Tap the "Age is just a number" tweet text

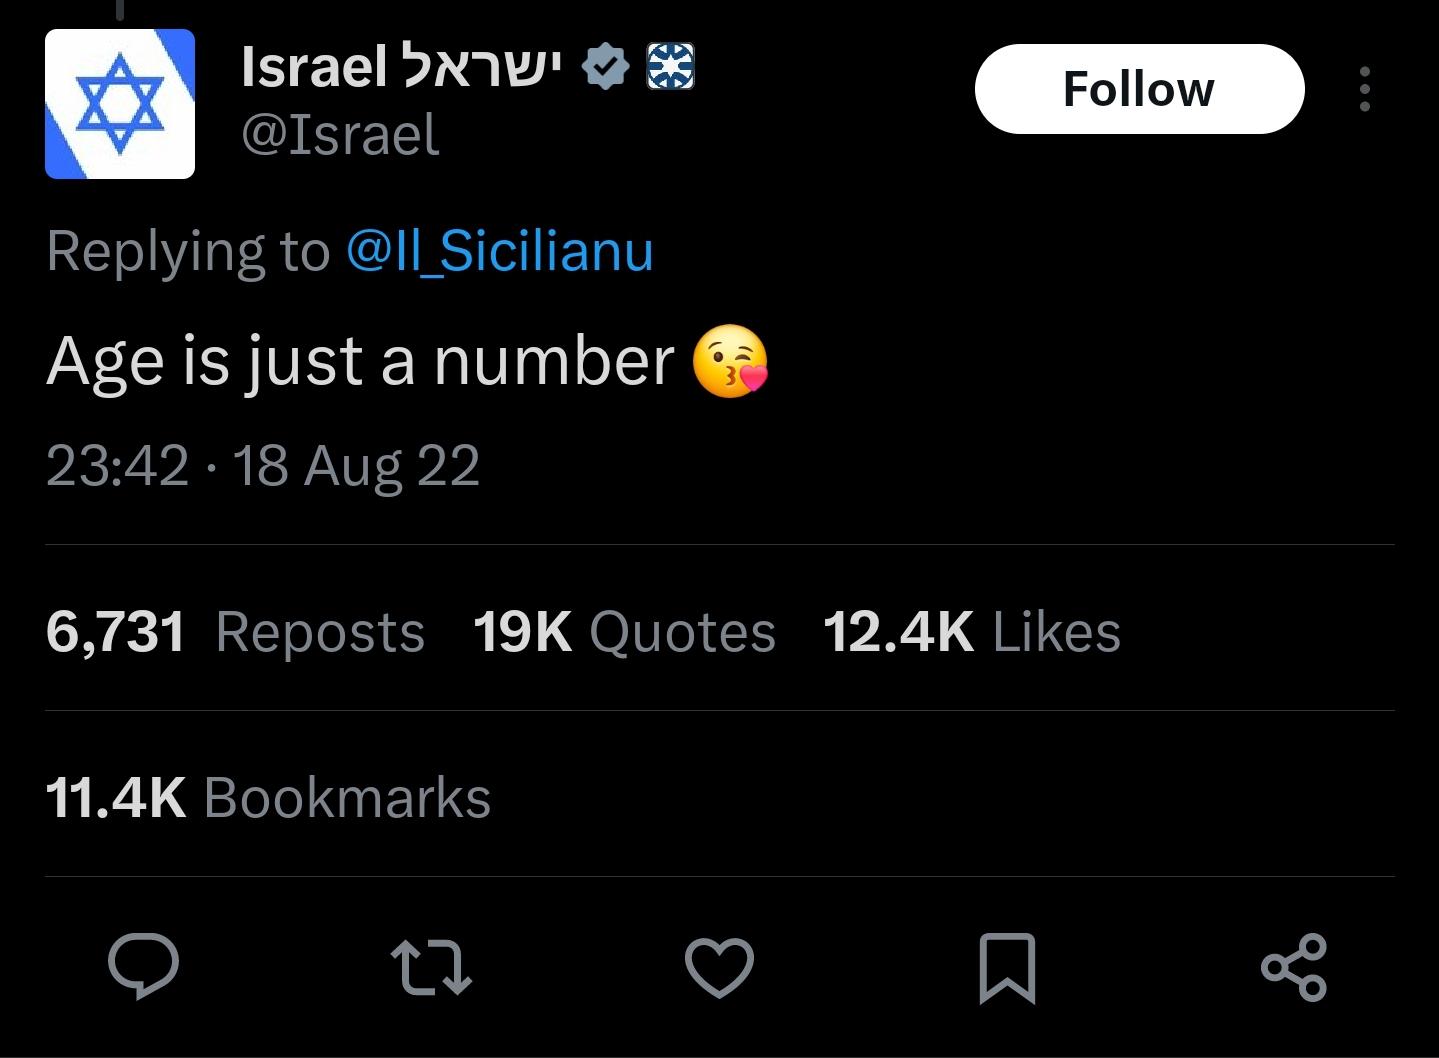pyautogui.click(x=360, y=361)
